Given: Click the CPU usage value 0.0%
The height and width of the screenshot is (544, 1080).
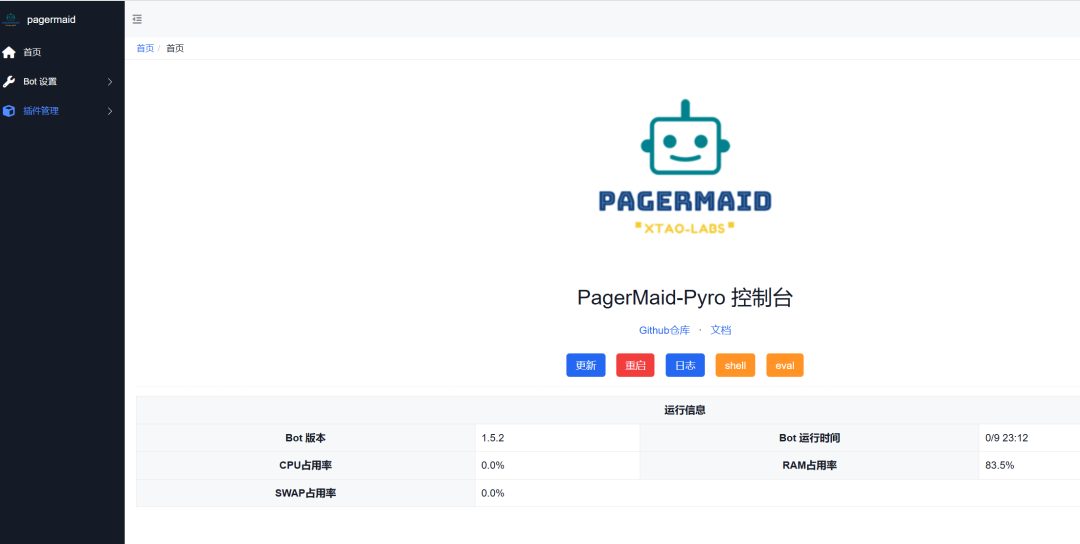Looking at the screenshot, I should click(493, 465).
